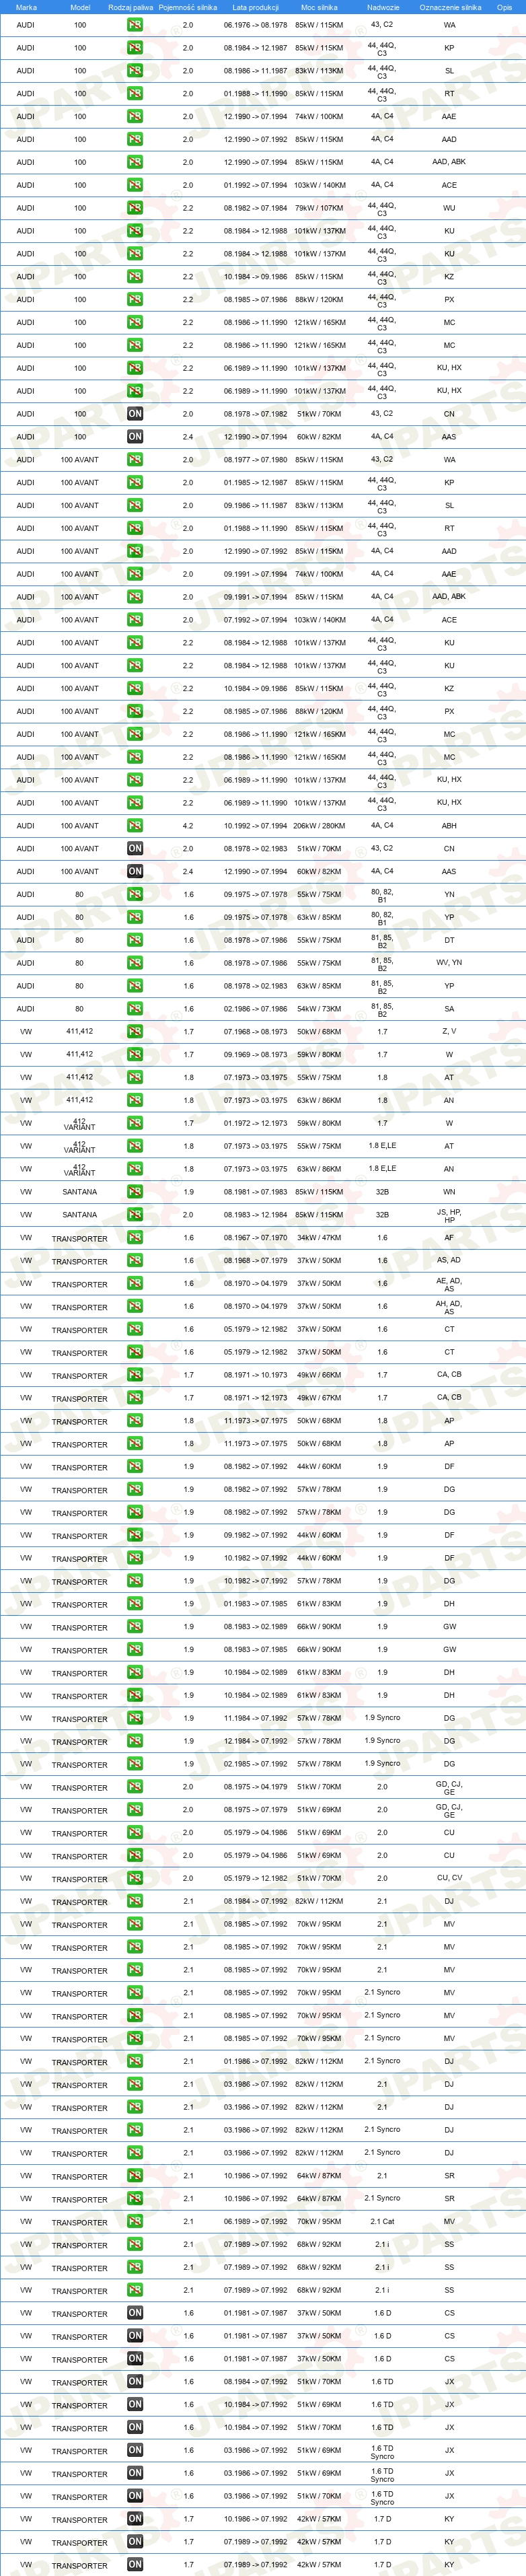Click the 02.1986 -> 07.1986 production years cell
Screen dimensions: 526x2576
256,1009
